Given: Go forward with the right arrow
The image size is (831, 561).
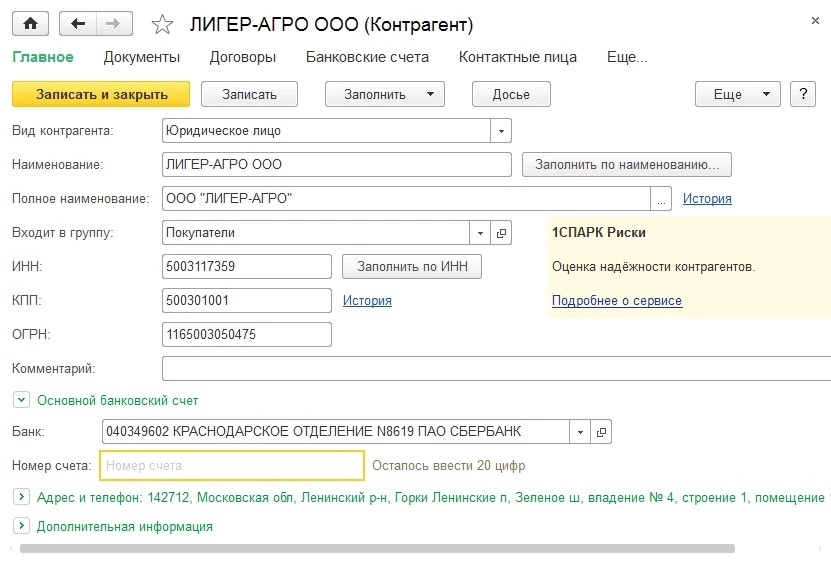Looking at the screenshot, I should [113, 23].
